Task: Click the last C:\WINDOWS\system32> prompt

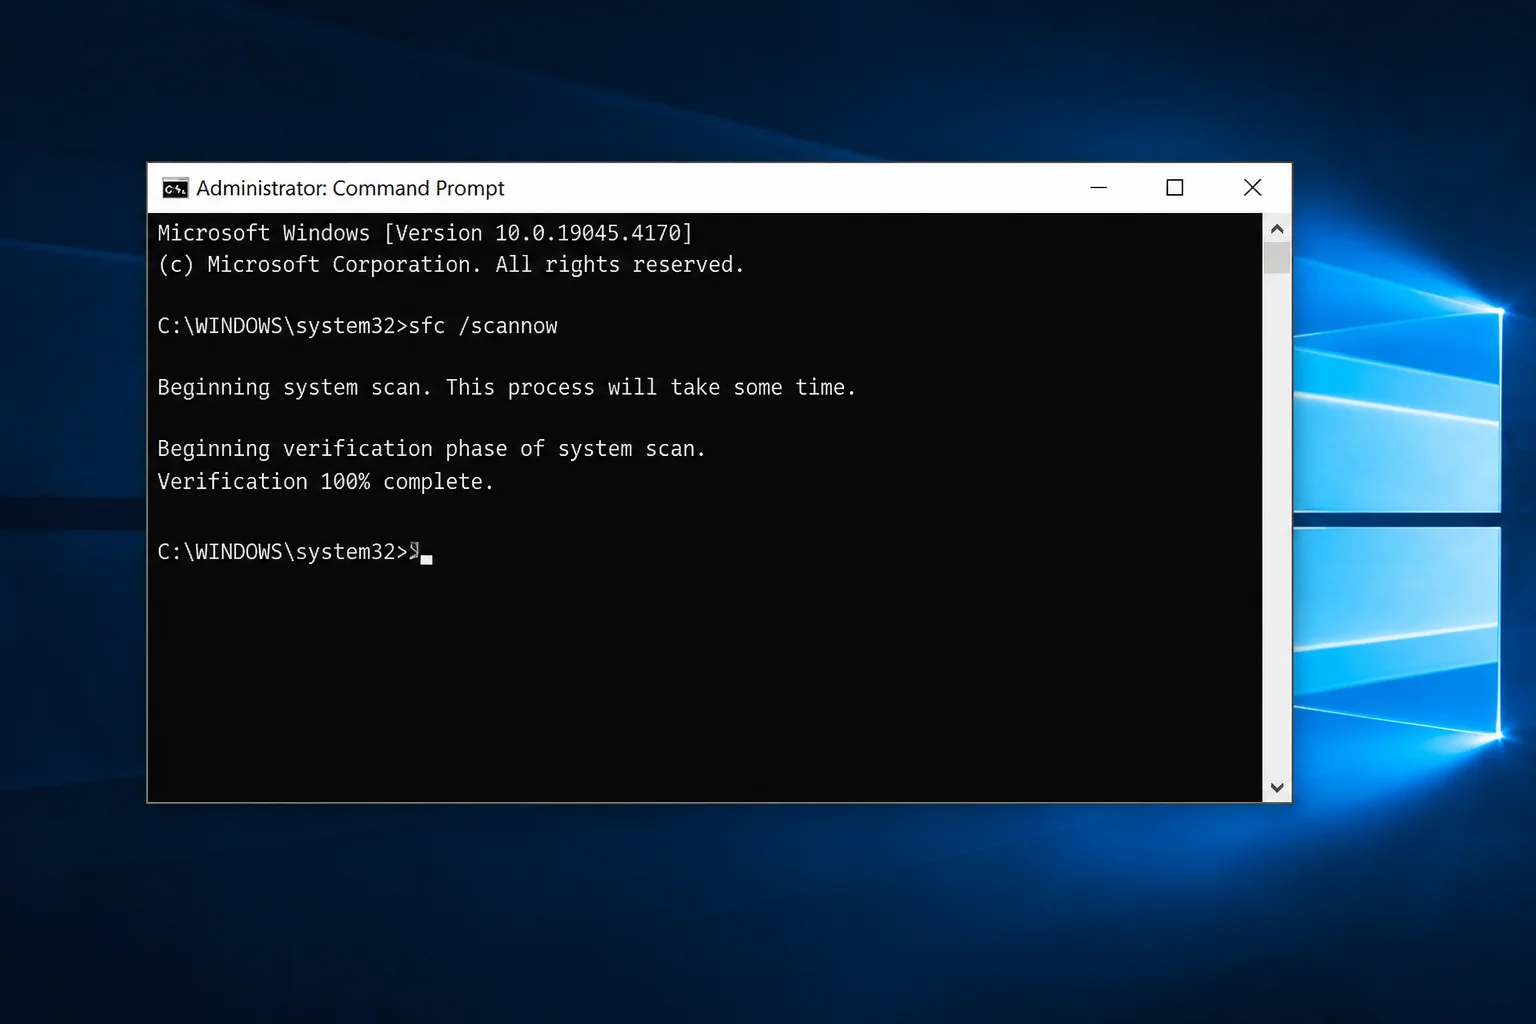Action: pos(283,552)
